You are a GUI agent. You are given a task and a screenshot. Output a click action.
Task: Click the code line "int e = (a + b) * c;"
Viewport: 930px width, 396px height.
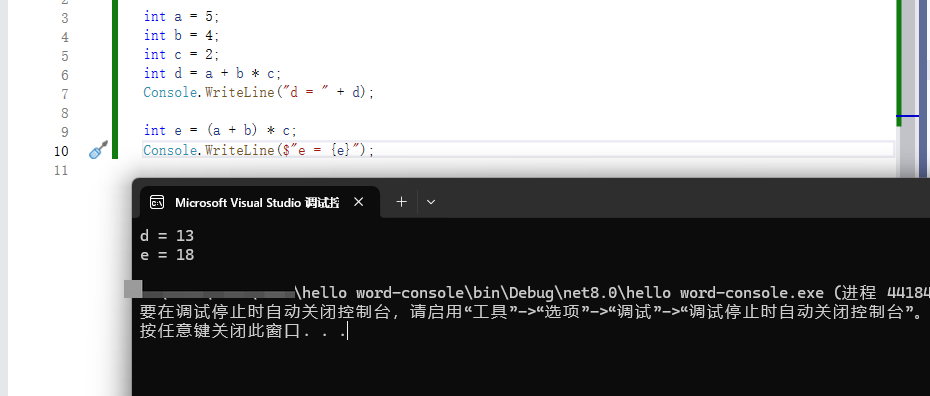(x=220, y=130)
